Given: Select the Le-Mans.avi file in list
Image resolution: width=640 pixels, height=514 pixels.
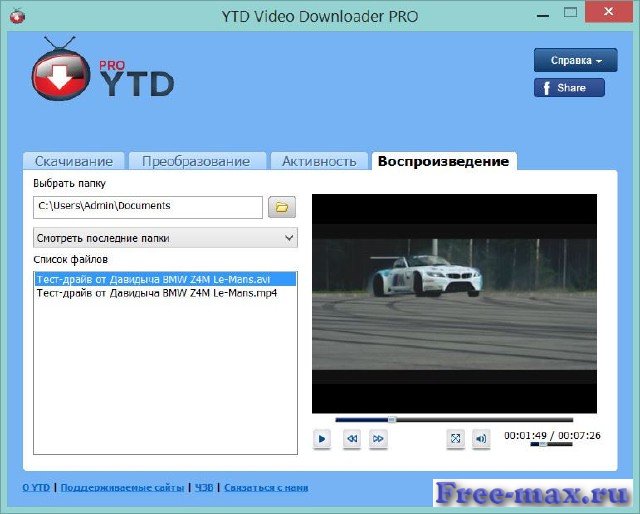Looking at the screenshot, I should 165,279.
